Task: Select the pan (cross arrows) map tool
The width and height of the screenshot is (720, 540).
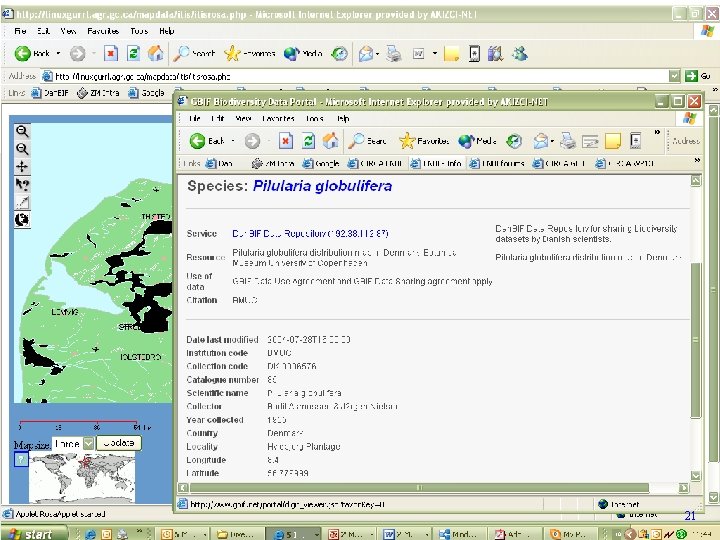Action: (22, 167)
